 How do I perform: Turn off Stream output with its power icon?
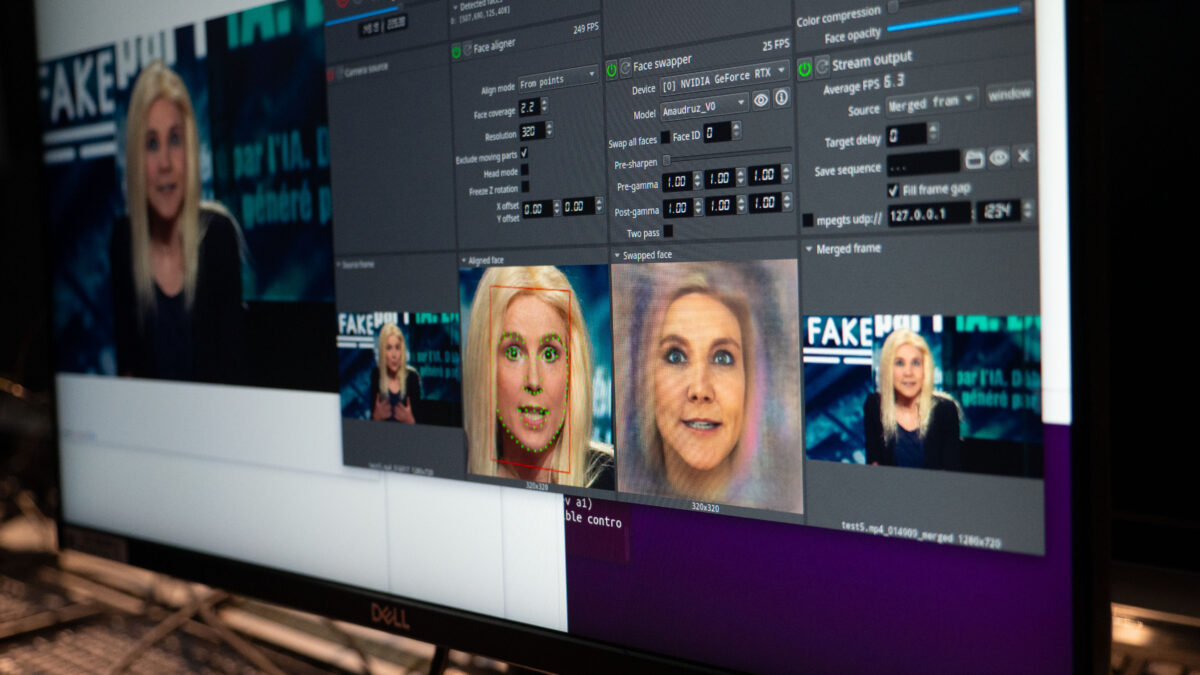point(804,67)
